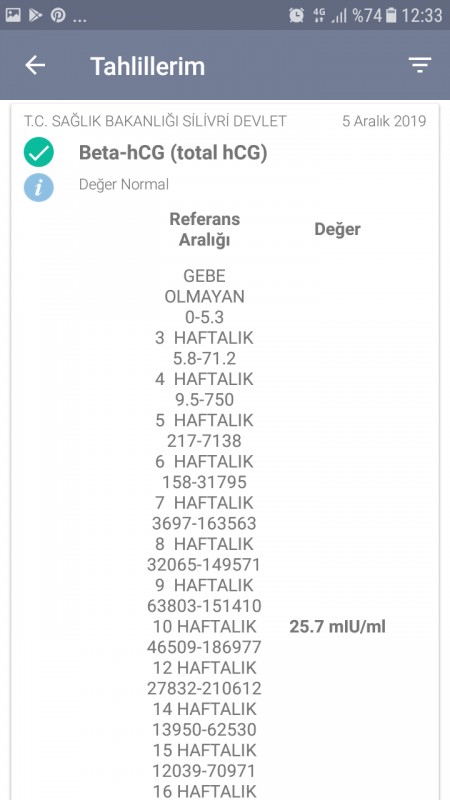Select the Tahlillerim page title

147,66
